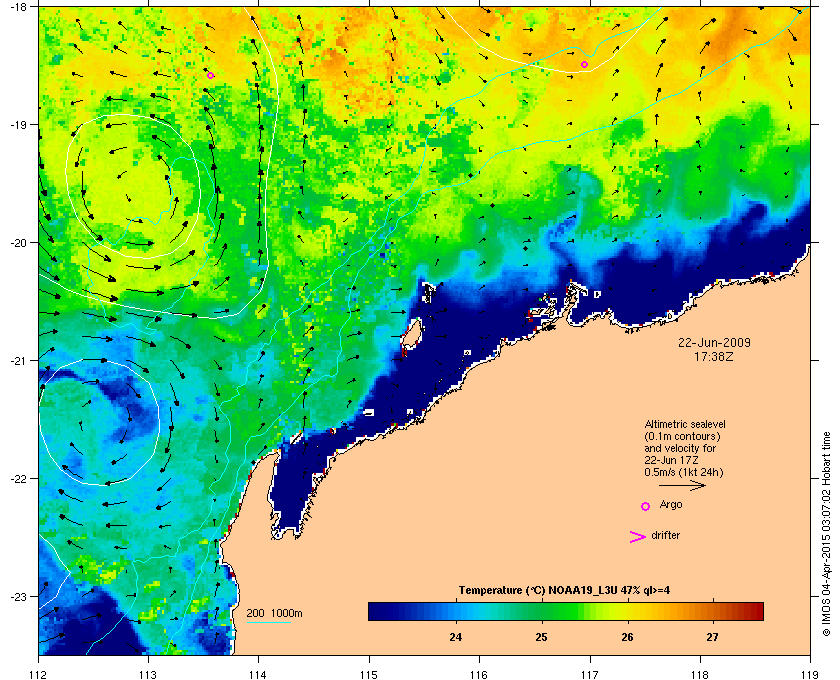This screenshot has height=680, width=840.
Task: Click the longitude label 119
Action: (810, 674)
